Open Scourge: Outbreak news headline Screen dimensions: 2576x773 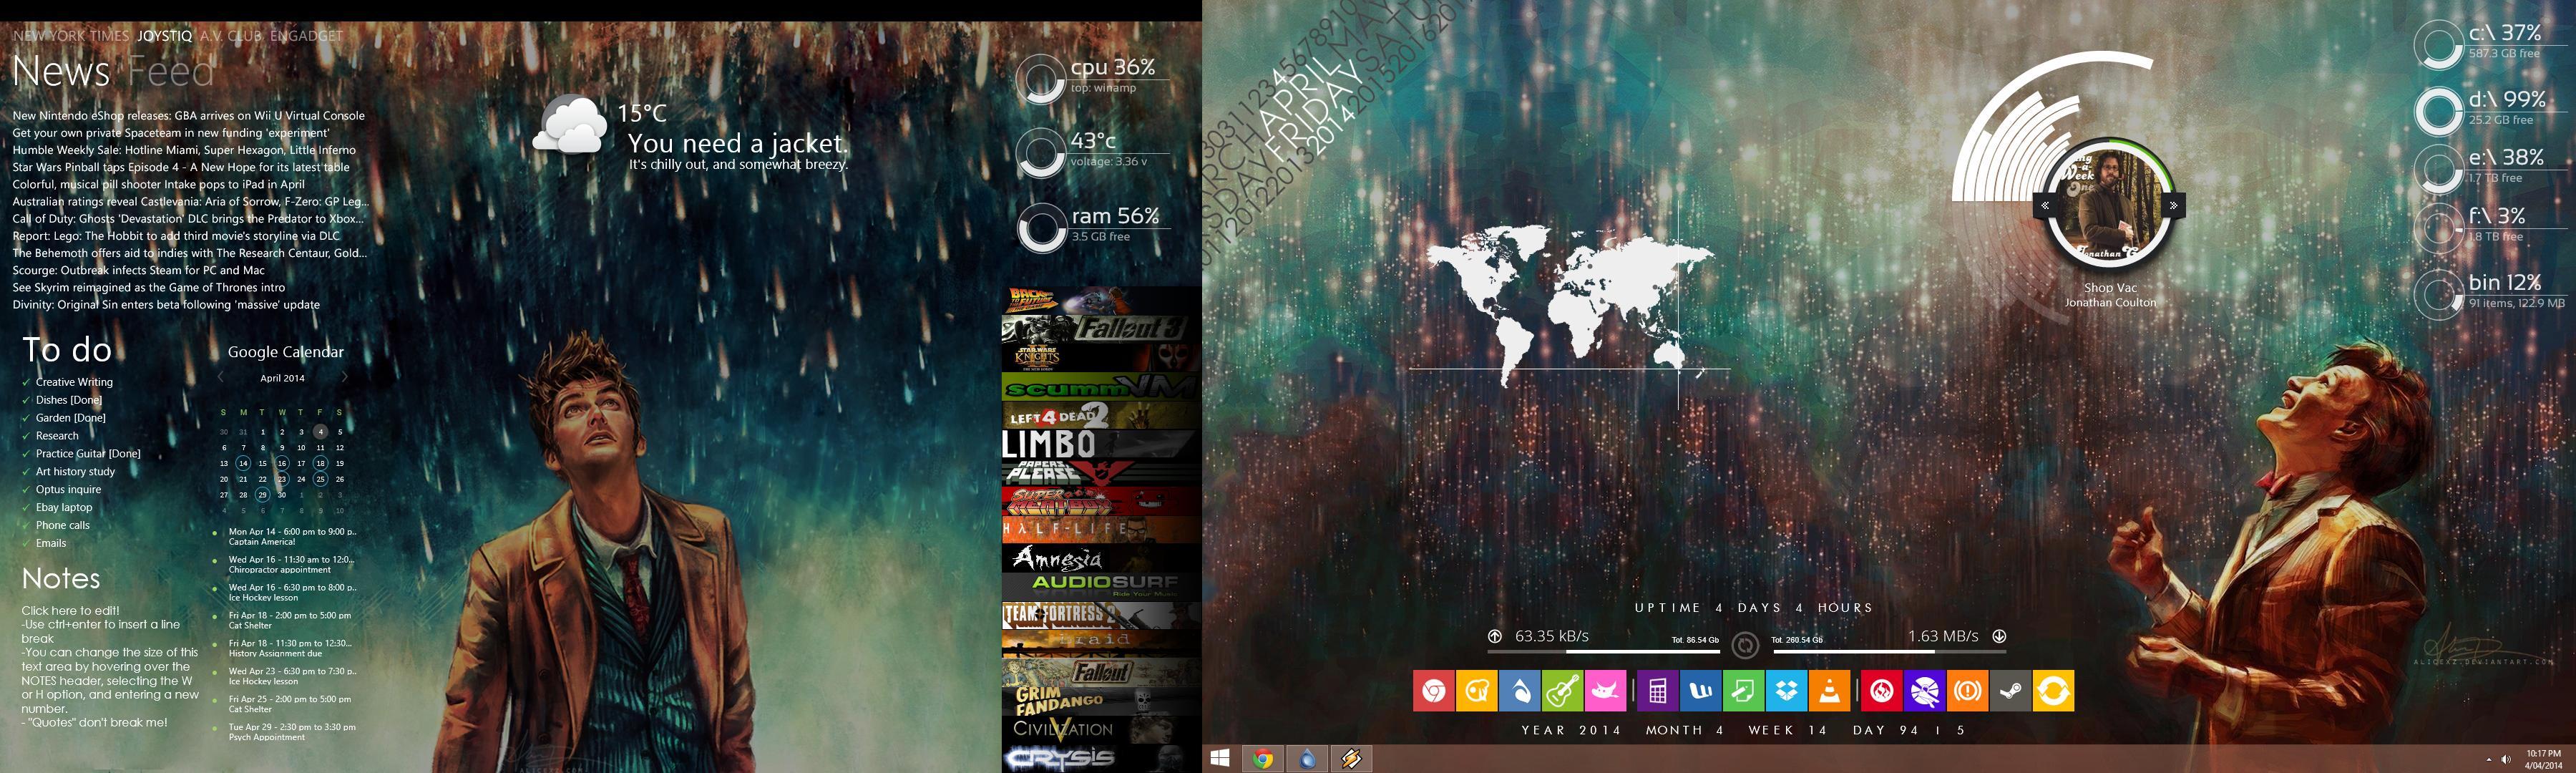pyautogui.click(x=138, y=270)
